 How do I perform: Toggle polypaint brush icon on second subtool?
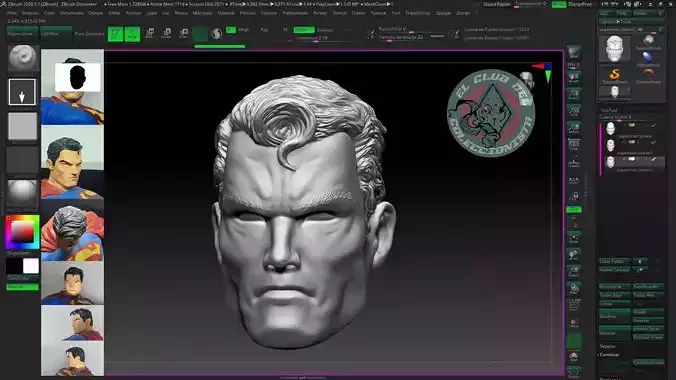click(x=654, y=142)
